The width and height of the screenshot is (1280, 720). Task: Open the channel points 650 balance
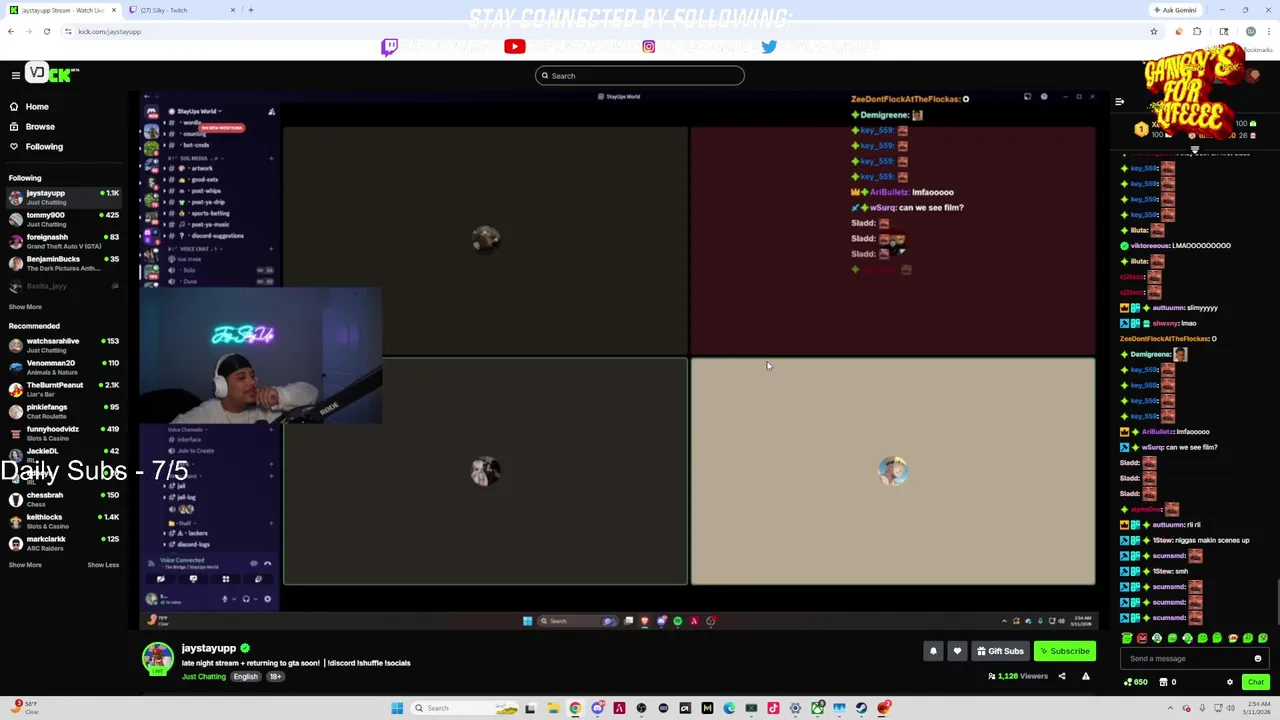point(1135,682)
